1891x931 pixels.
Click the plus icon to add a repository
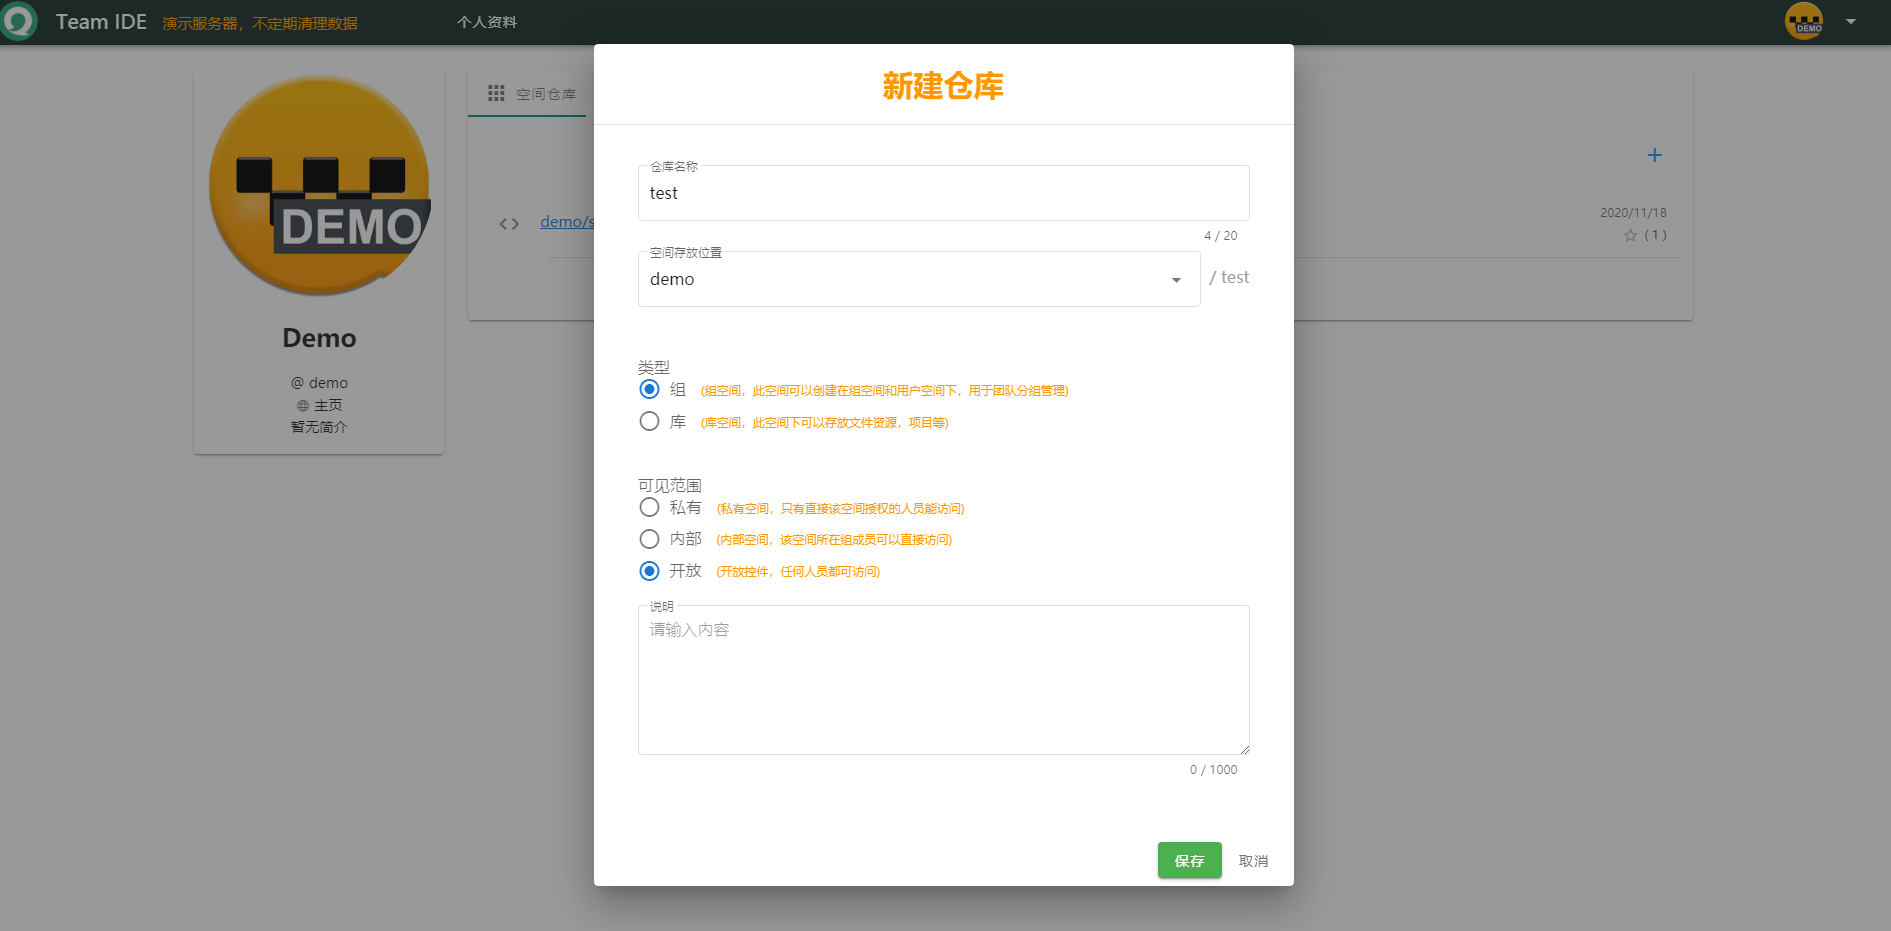click(x=1654, y=155)
